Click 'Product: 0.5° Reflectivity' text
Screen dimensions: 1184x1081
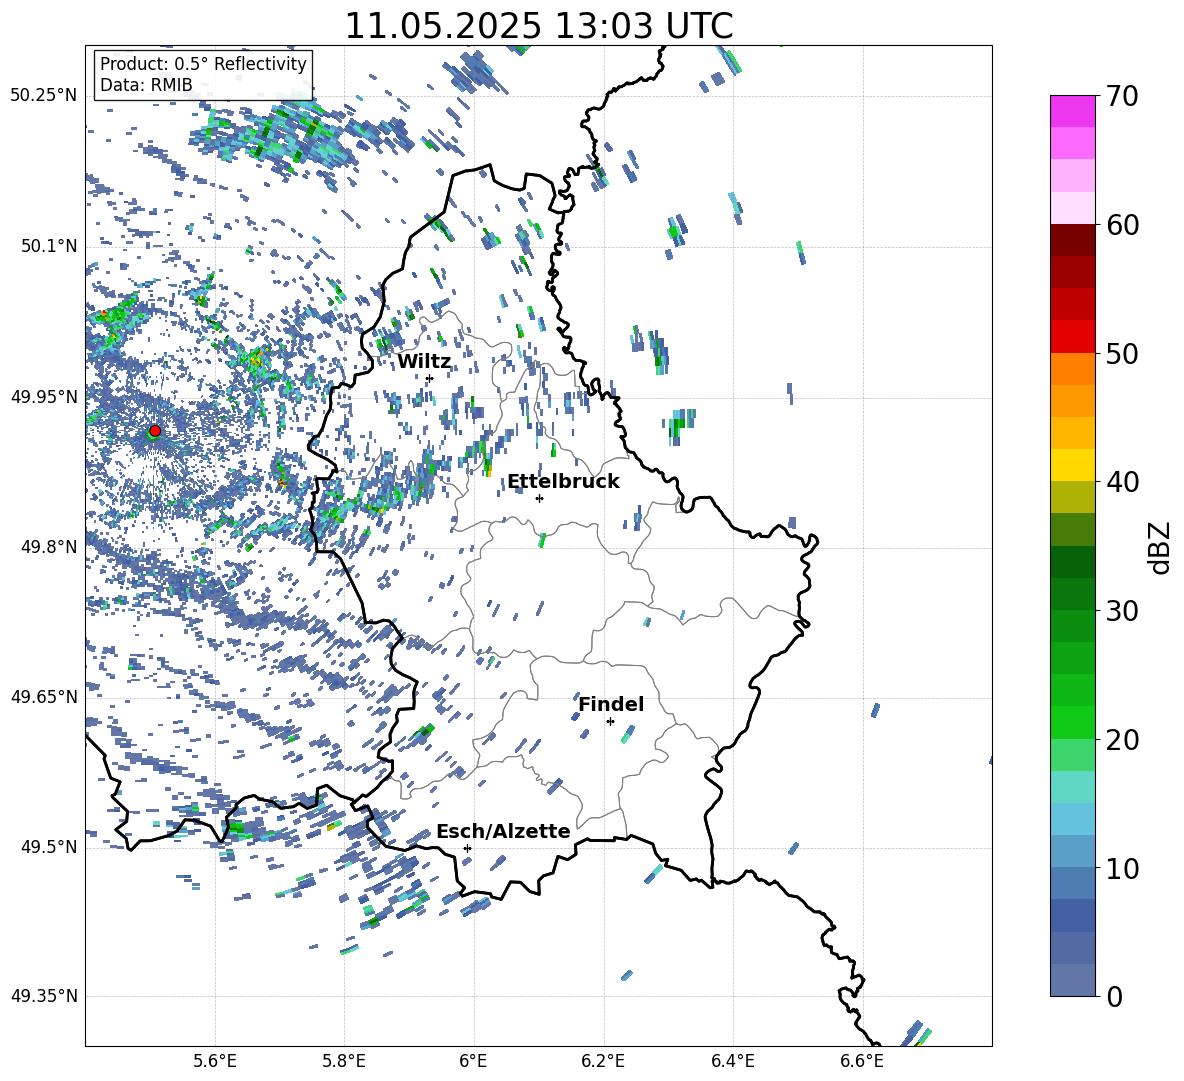tap(203, 64)
